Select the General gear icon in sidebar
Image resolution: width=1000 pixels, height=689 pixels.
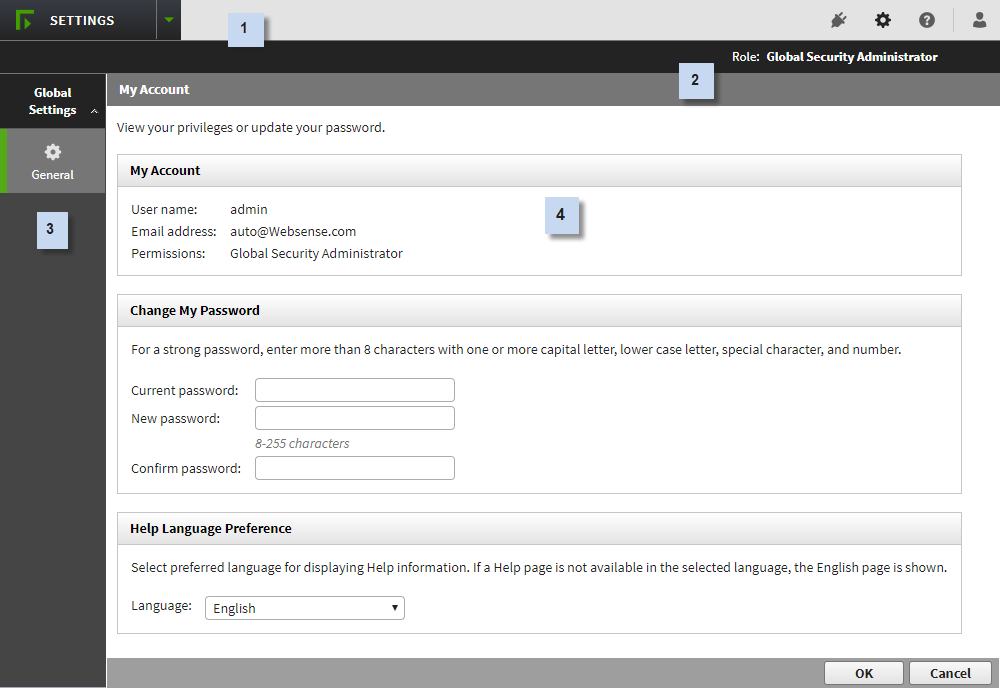[x=52, y=152]
